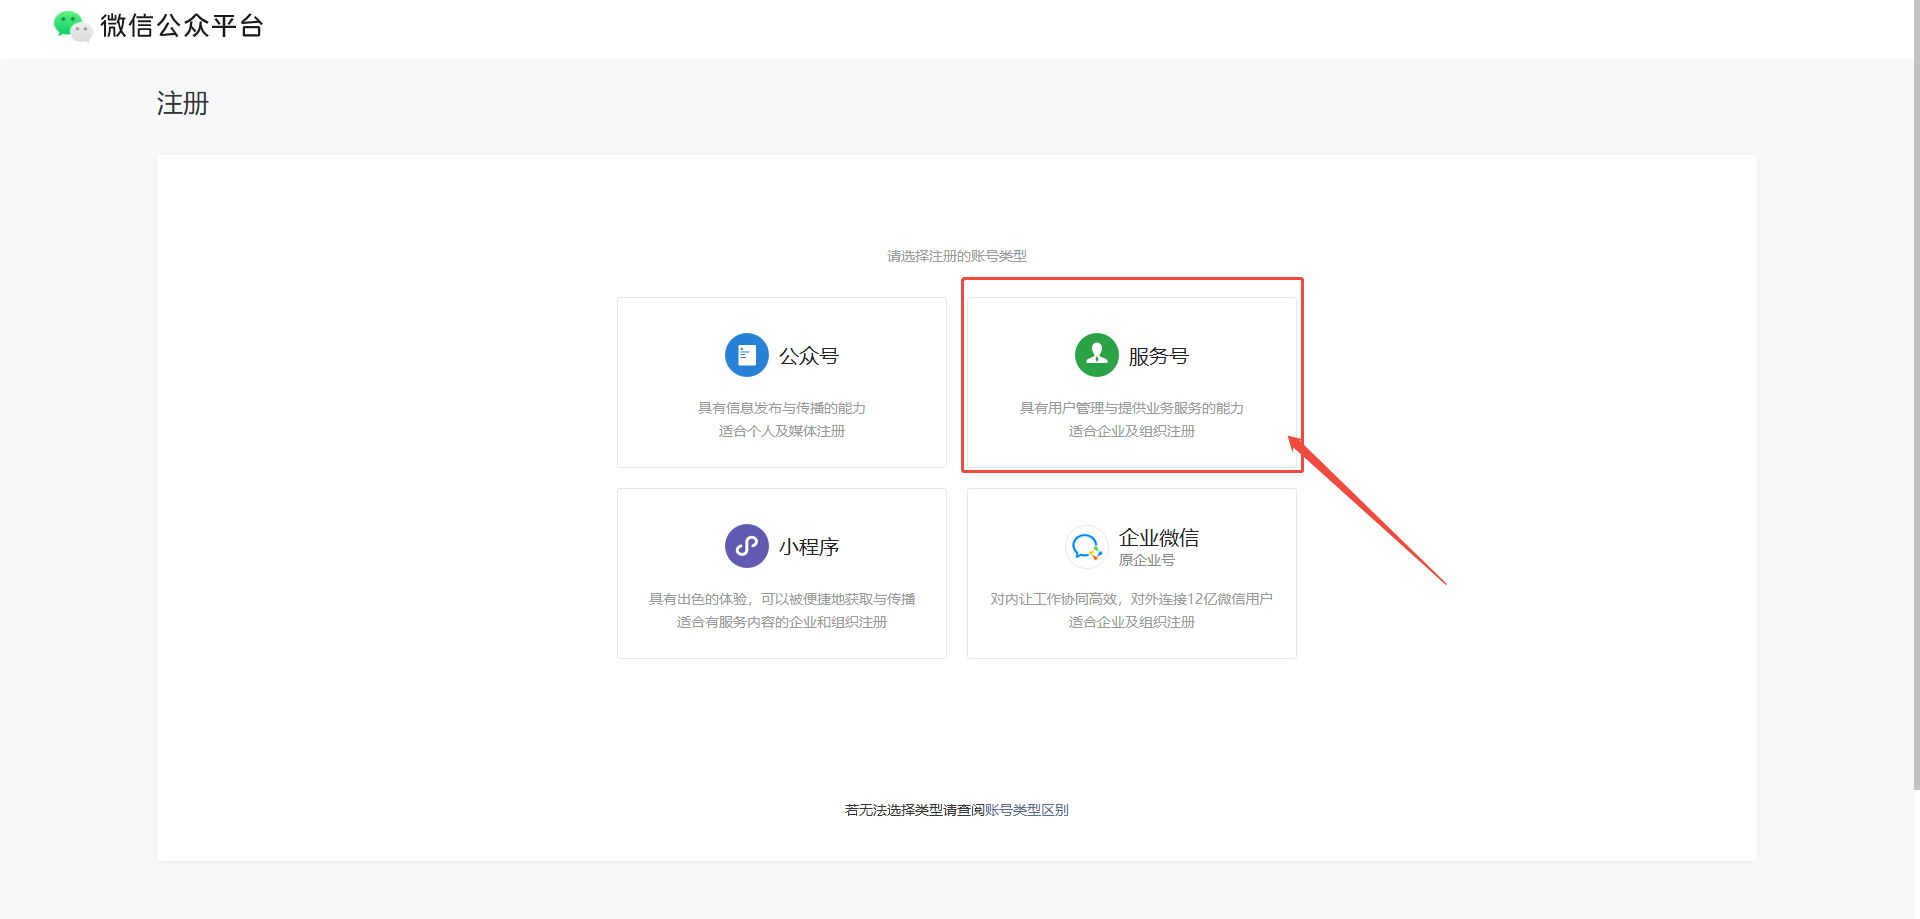This screenshot has width=1920, height=919.
Task: Click 小程序 description 适合有服务内容的企业和组织注册
Action: pos(781,622)
